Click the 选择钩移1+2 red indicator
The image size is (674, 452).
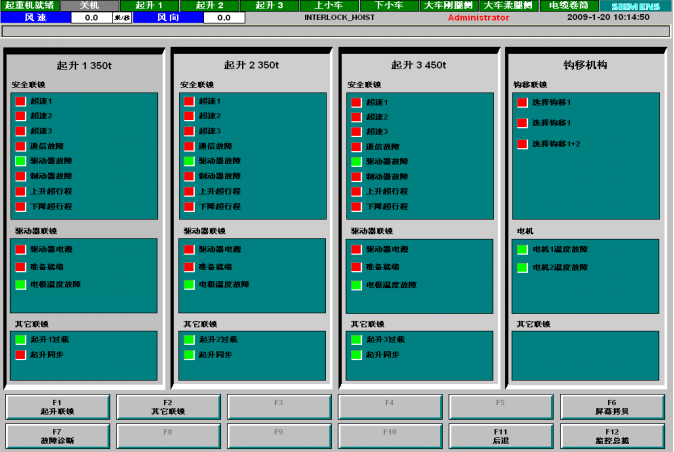522,144
